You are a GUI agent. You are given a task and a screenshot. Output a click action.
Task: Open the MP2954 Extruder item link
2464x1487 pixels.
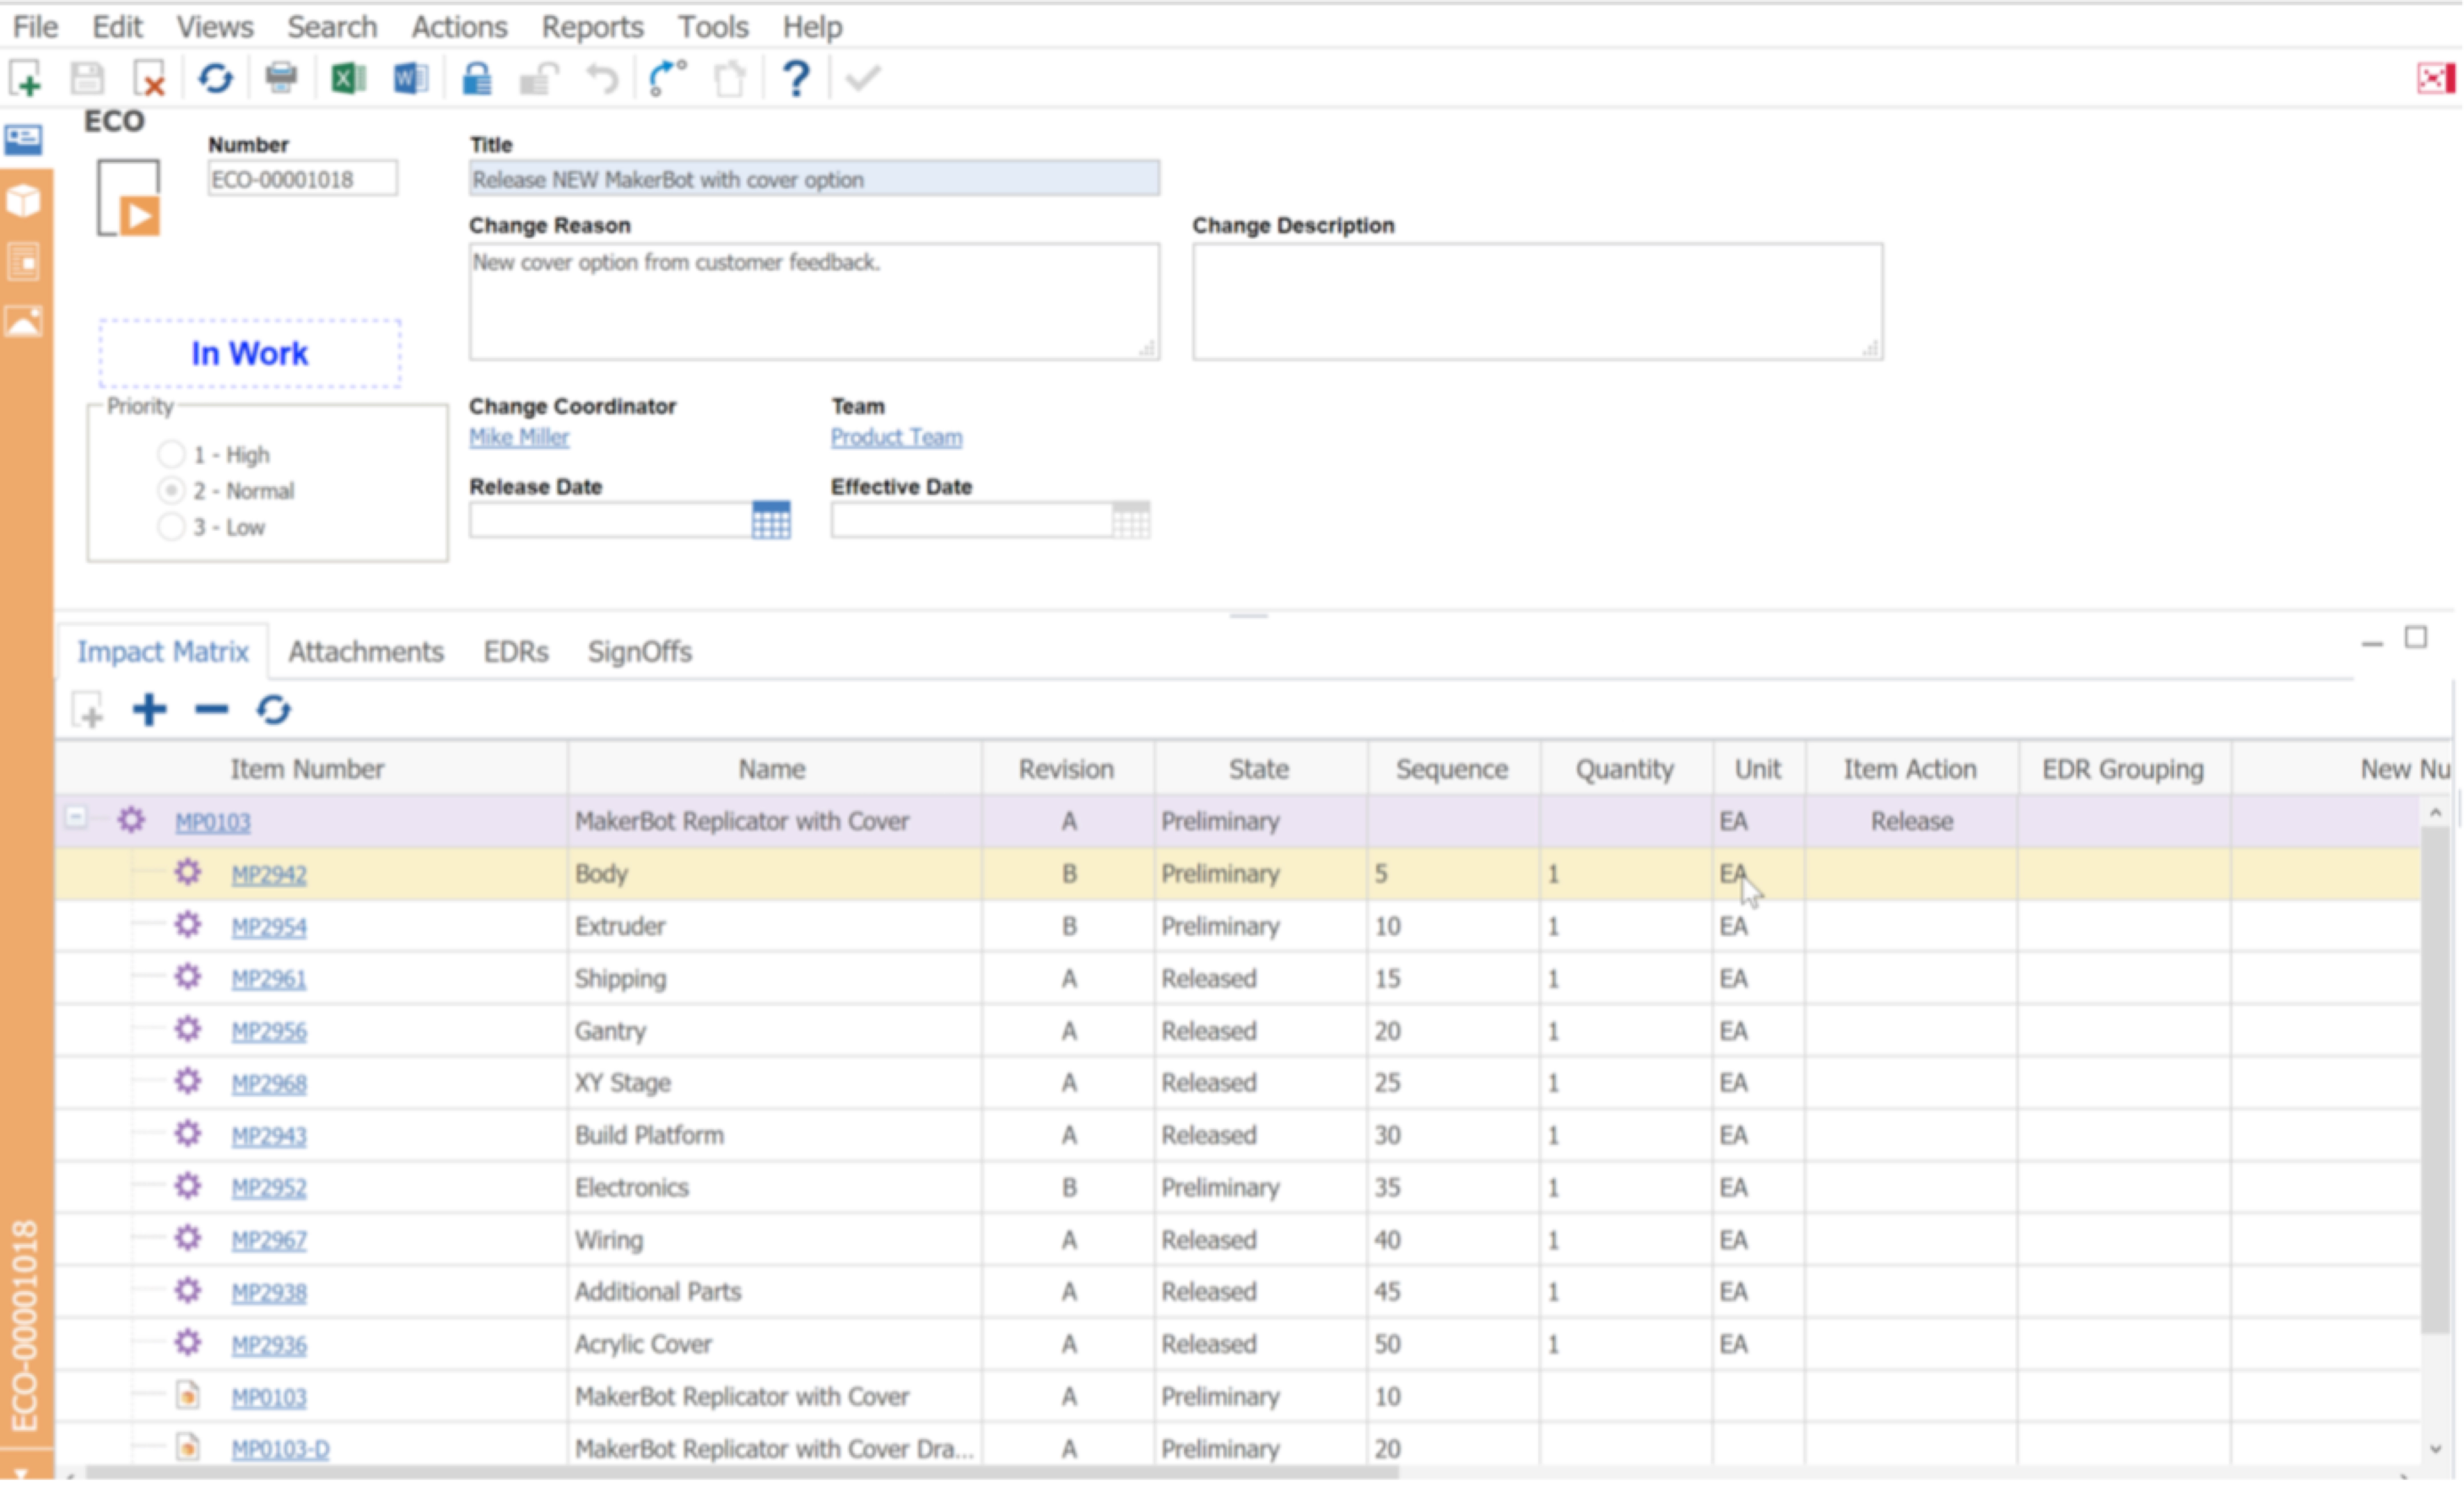(x=269, y=927)
